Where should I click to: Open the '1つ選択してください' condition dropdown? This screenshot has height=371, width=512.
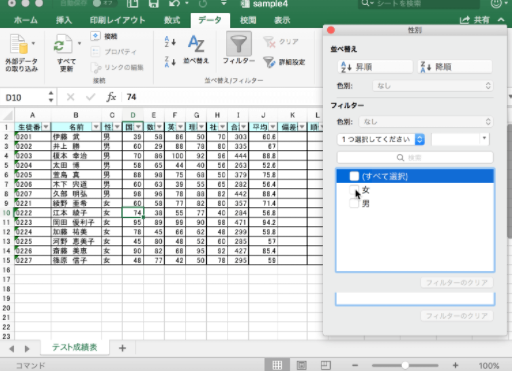(x=381, y=139)
